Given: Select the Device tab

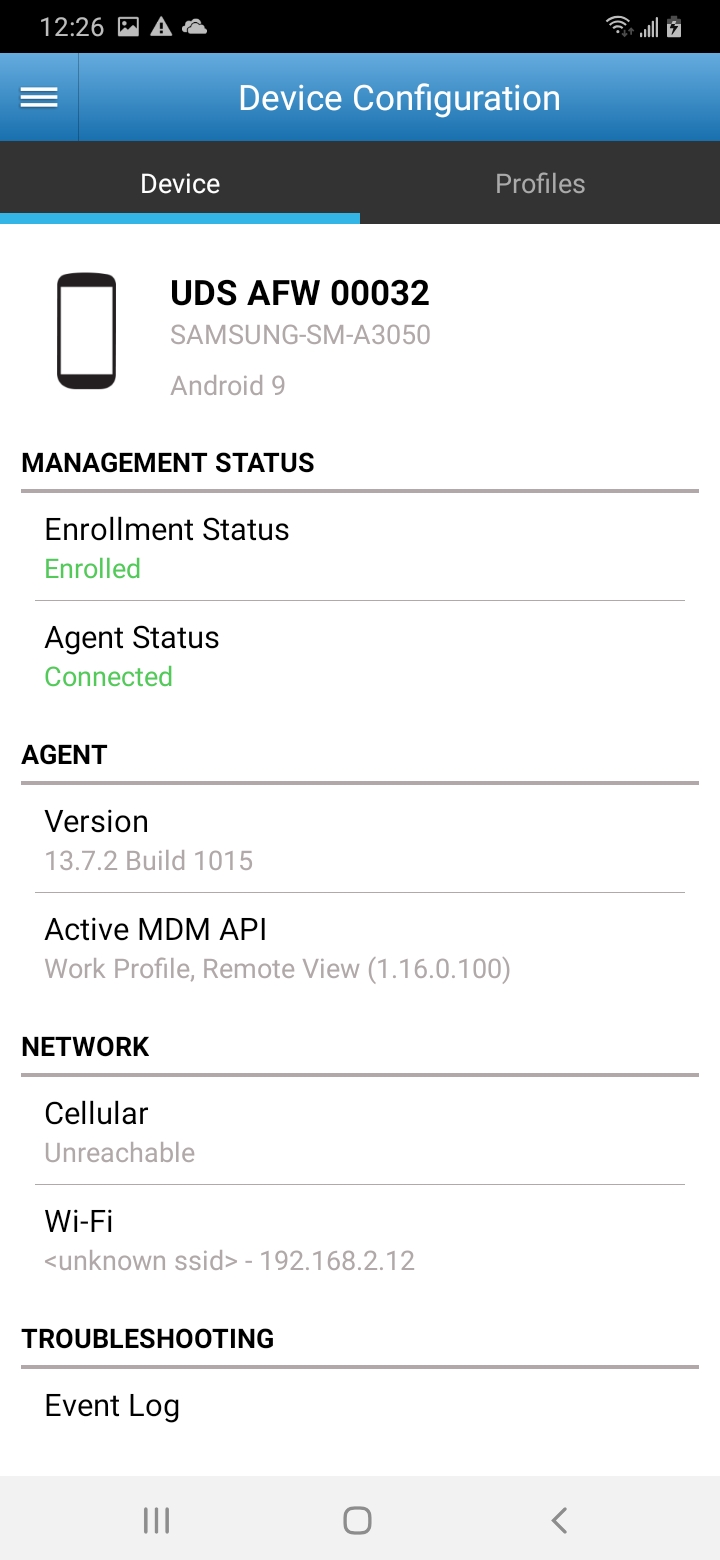Looking at the screenshot, I should 180,184.
